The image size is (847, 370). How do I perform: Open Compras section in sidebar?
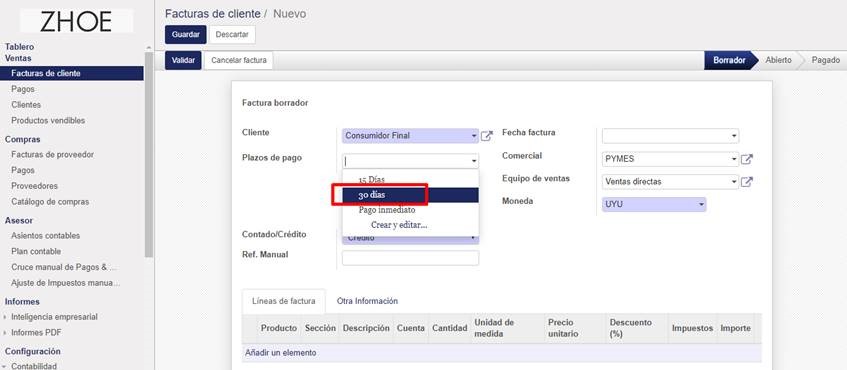23,139
